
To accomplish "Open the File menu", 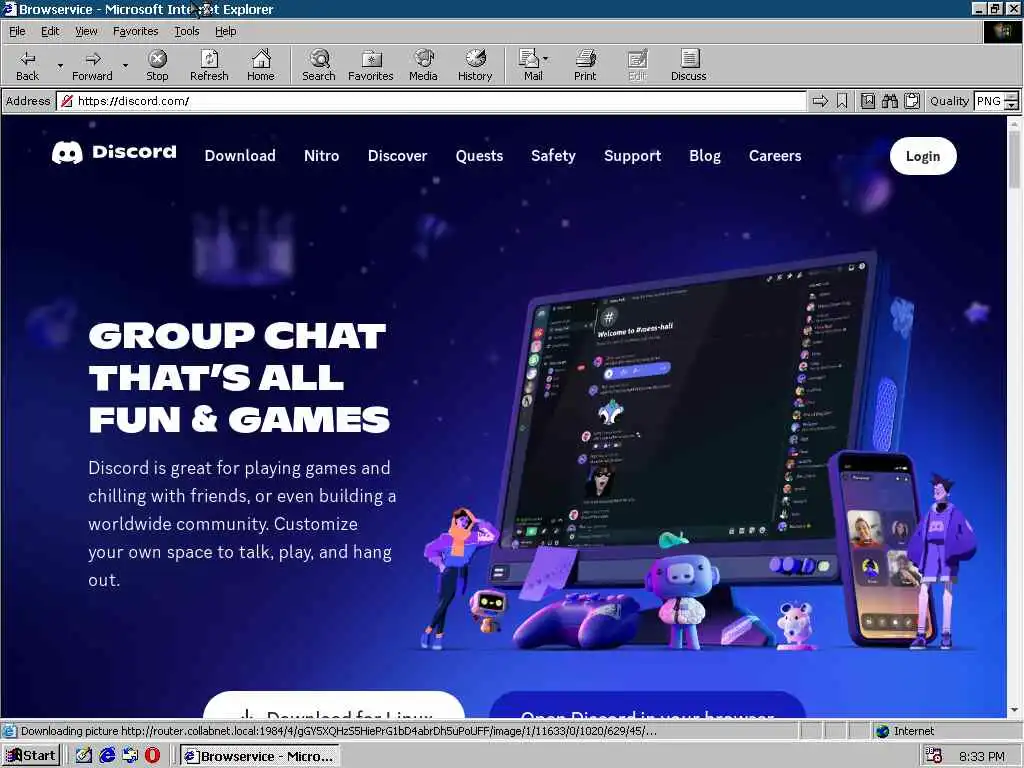I will [x=17, y=31].
